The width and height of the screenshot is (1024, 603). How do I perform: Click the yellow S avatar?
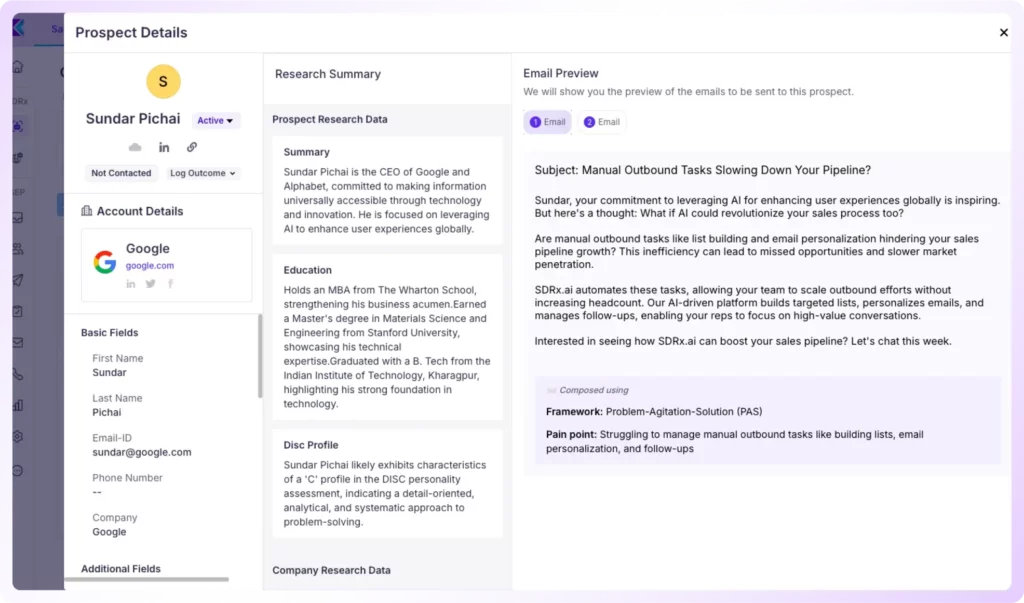click(x=163, y=82)
